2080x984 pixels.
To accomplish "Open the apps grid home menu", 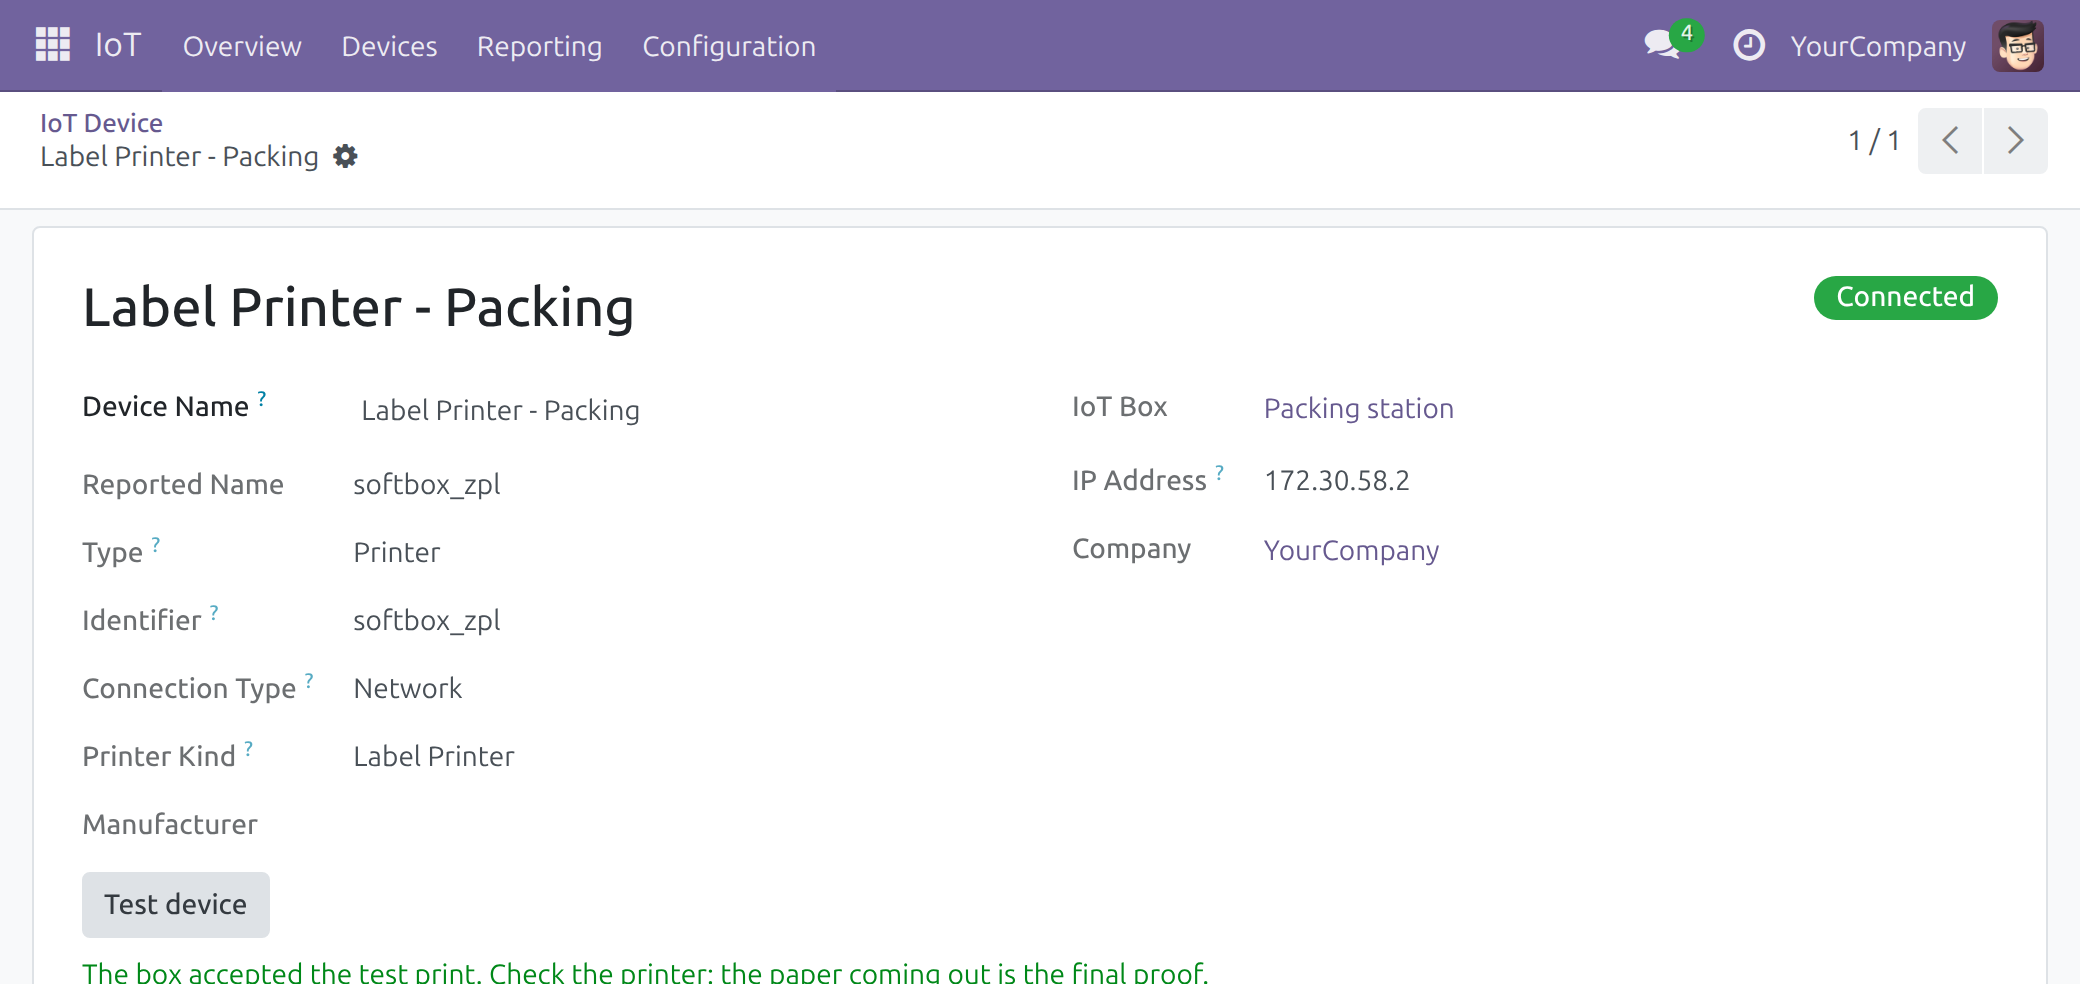I will 53,45.
